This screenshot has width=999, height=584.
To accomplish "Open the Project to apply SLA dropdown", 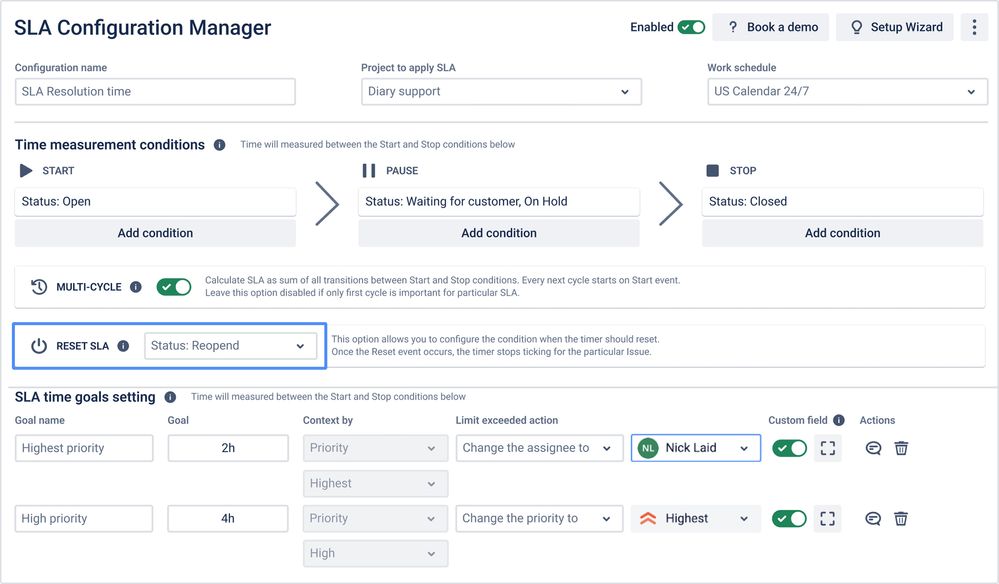I will point(501,92).
